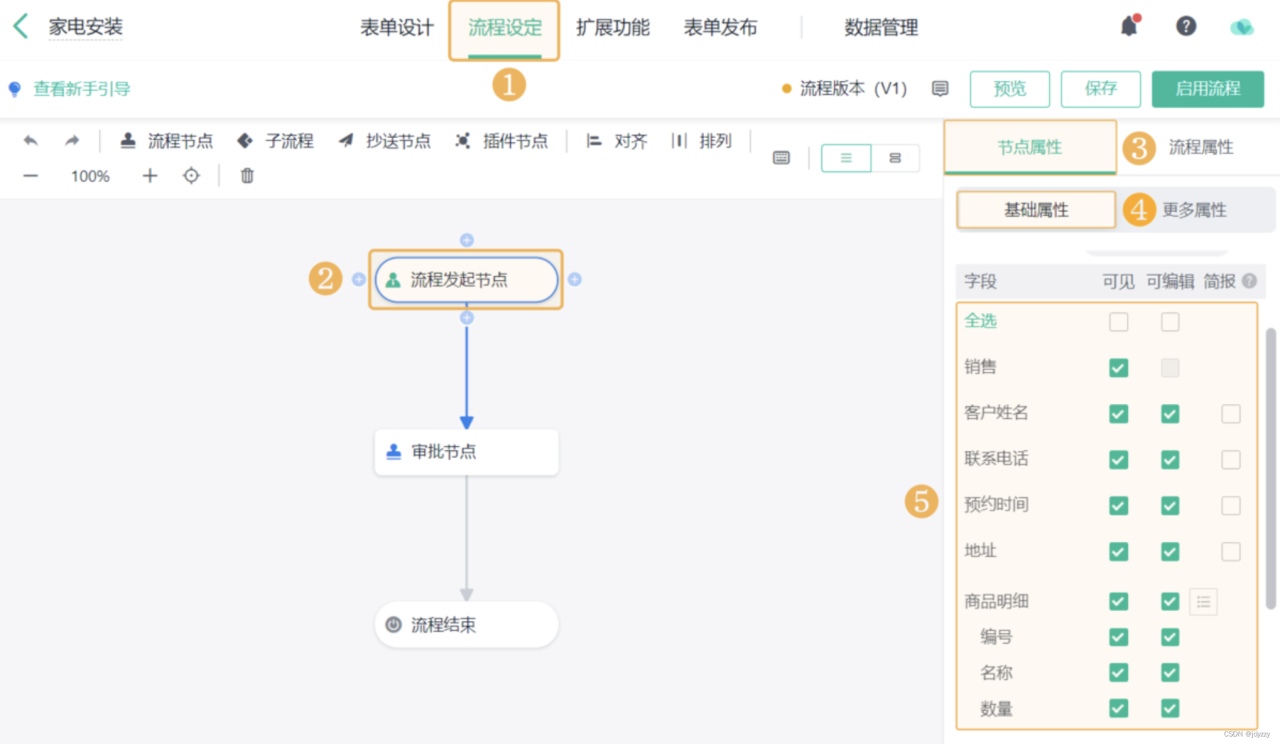Select the 流程发起节点 node
Screen dimensions: 1280x744
click(466, 280)
